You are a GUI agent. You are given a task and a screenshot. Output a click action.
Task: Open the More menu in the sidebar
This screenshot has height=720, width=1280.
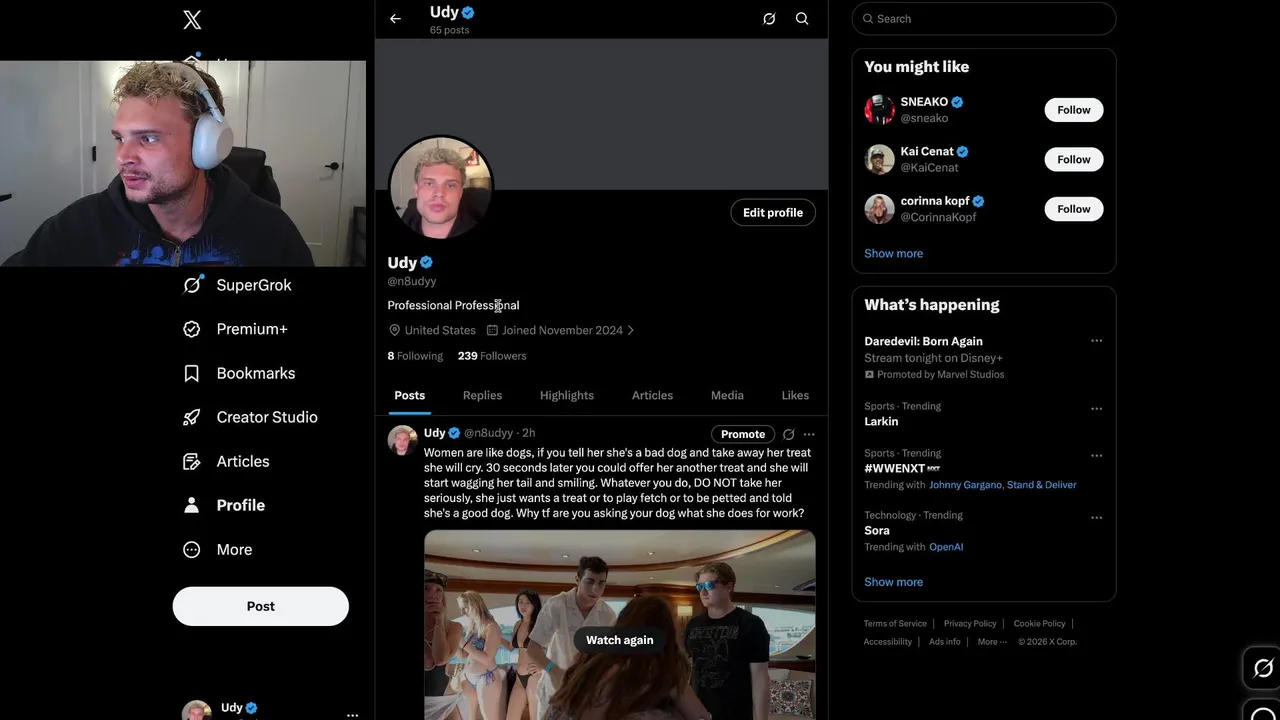218,549
